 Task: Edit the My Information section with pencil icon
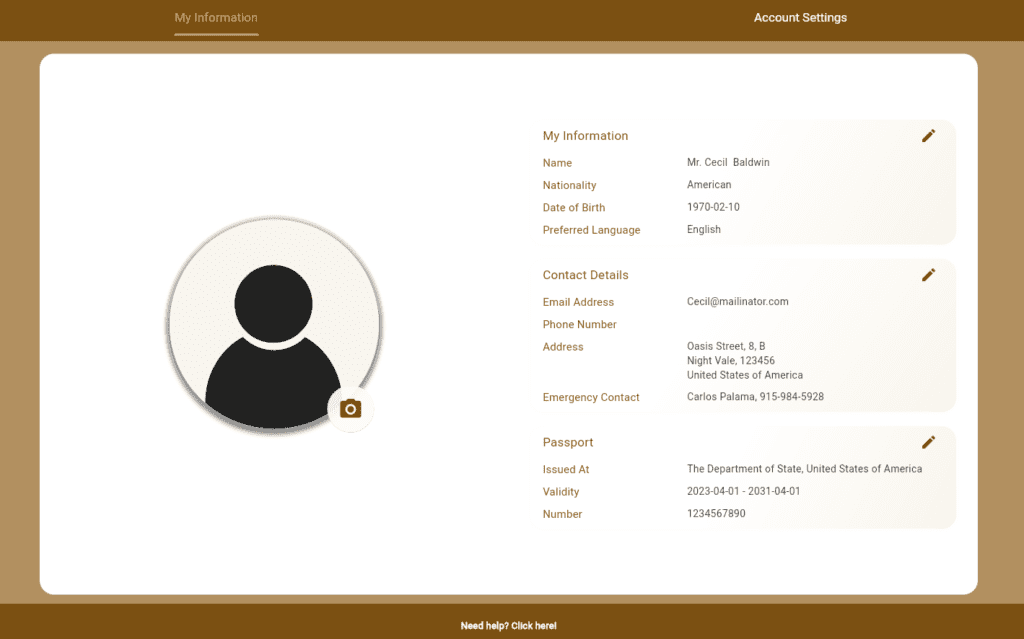tap(928, 136)
